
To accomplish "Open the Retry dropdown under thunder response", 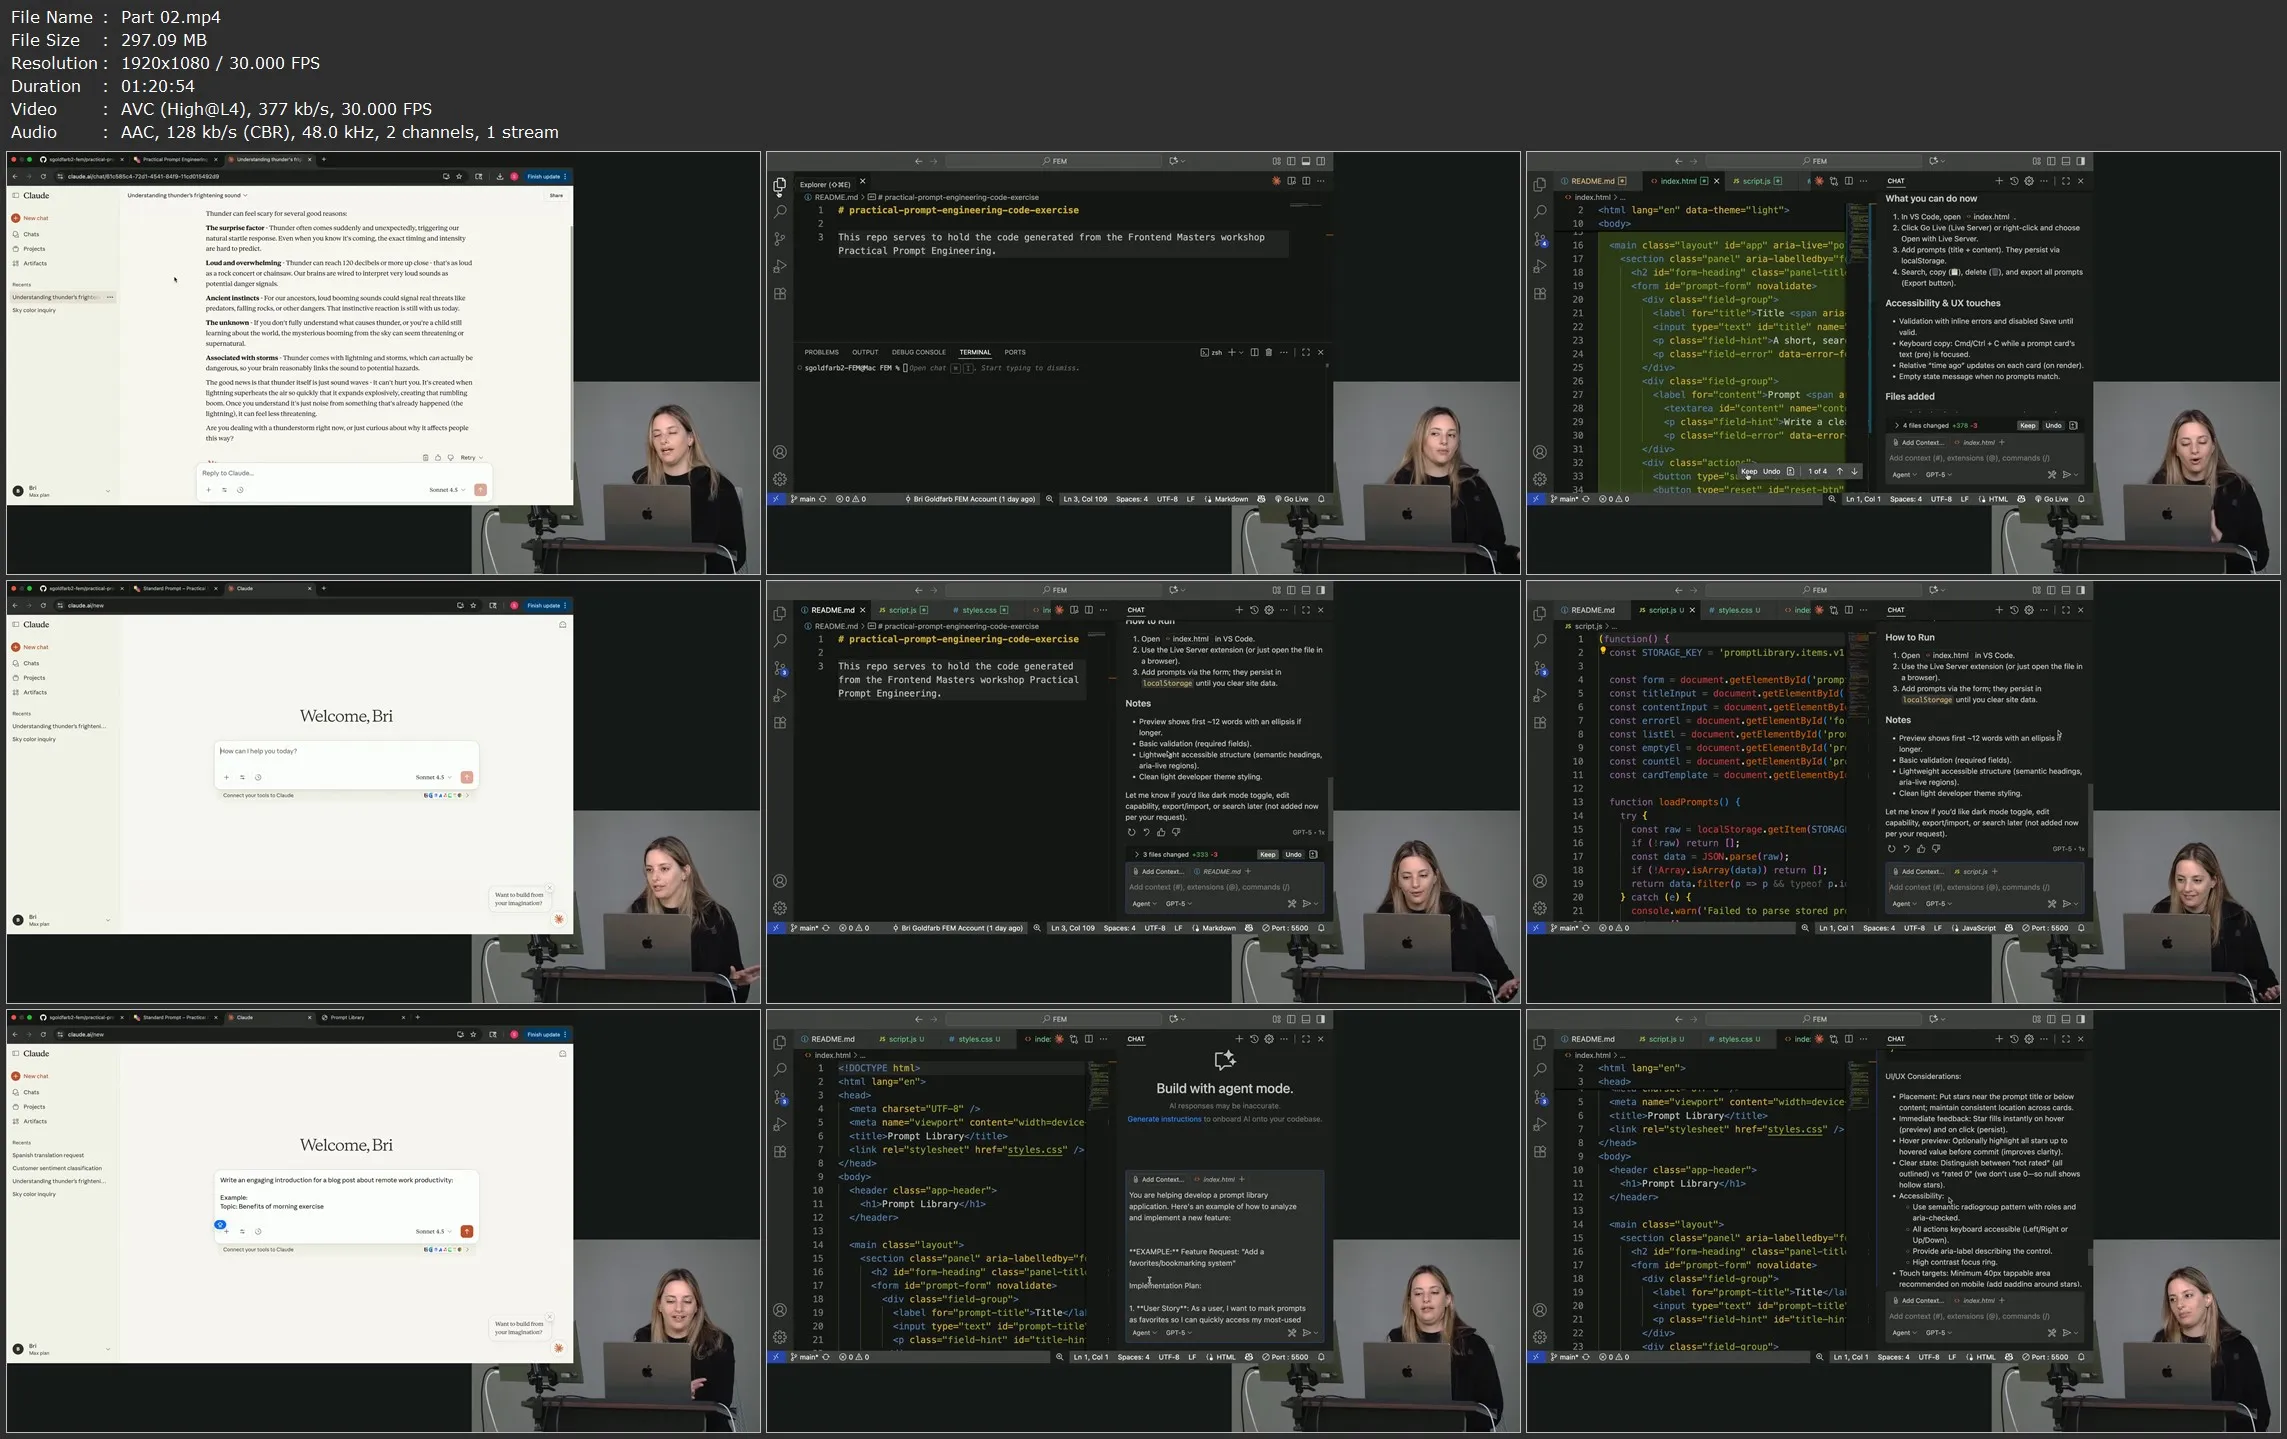I will (471, 458).
